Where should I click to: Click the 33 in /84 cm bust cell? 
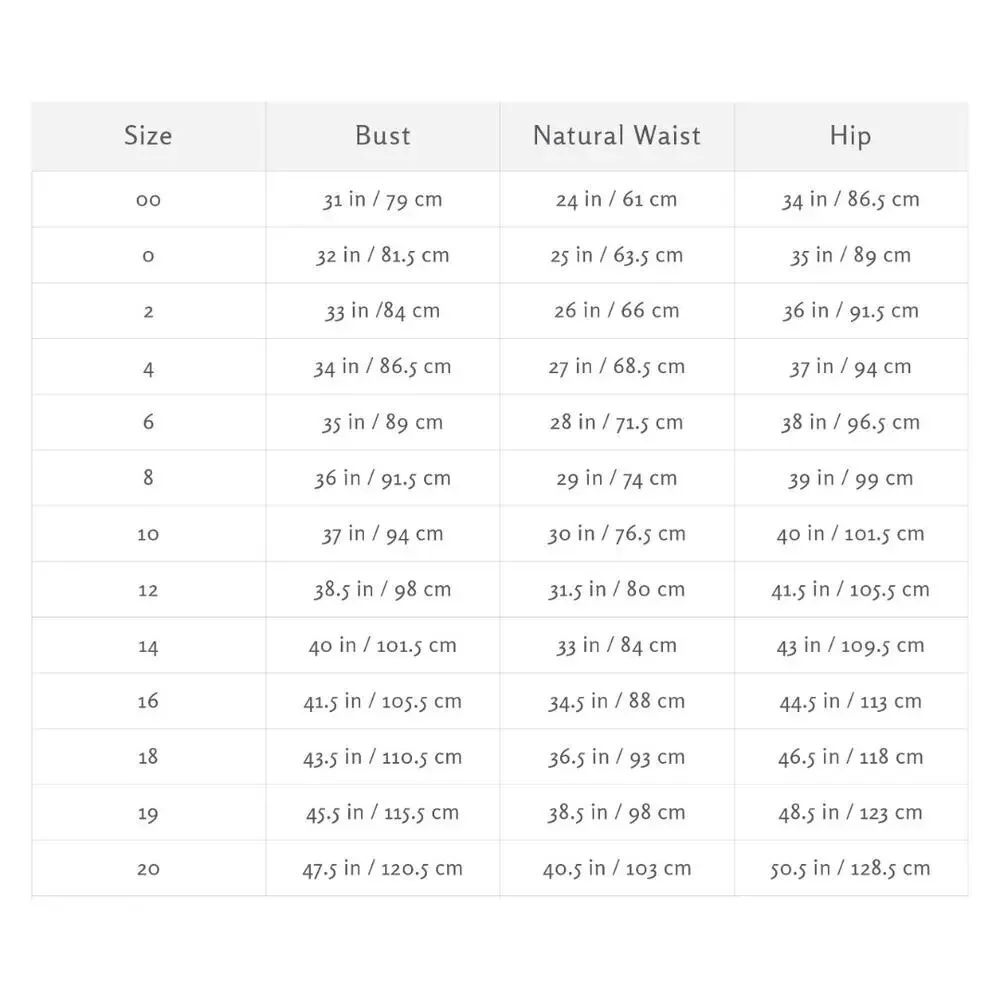point(383,311)
